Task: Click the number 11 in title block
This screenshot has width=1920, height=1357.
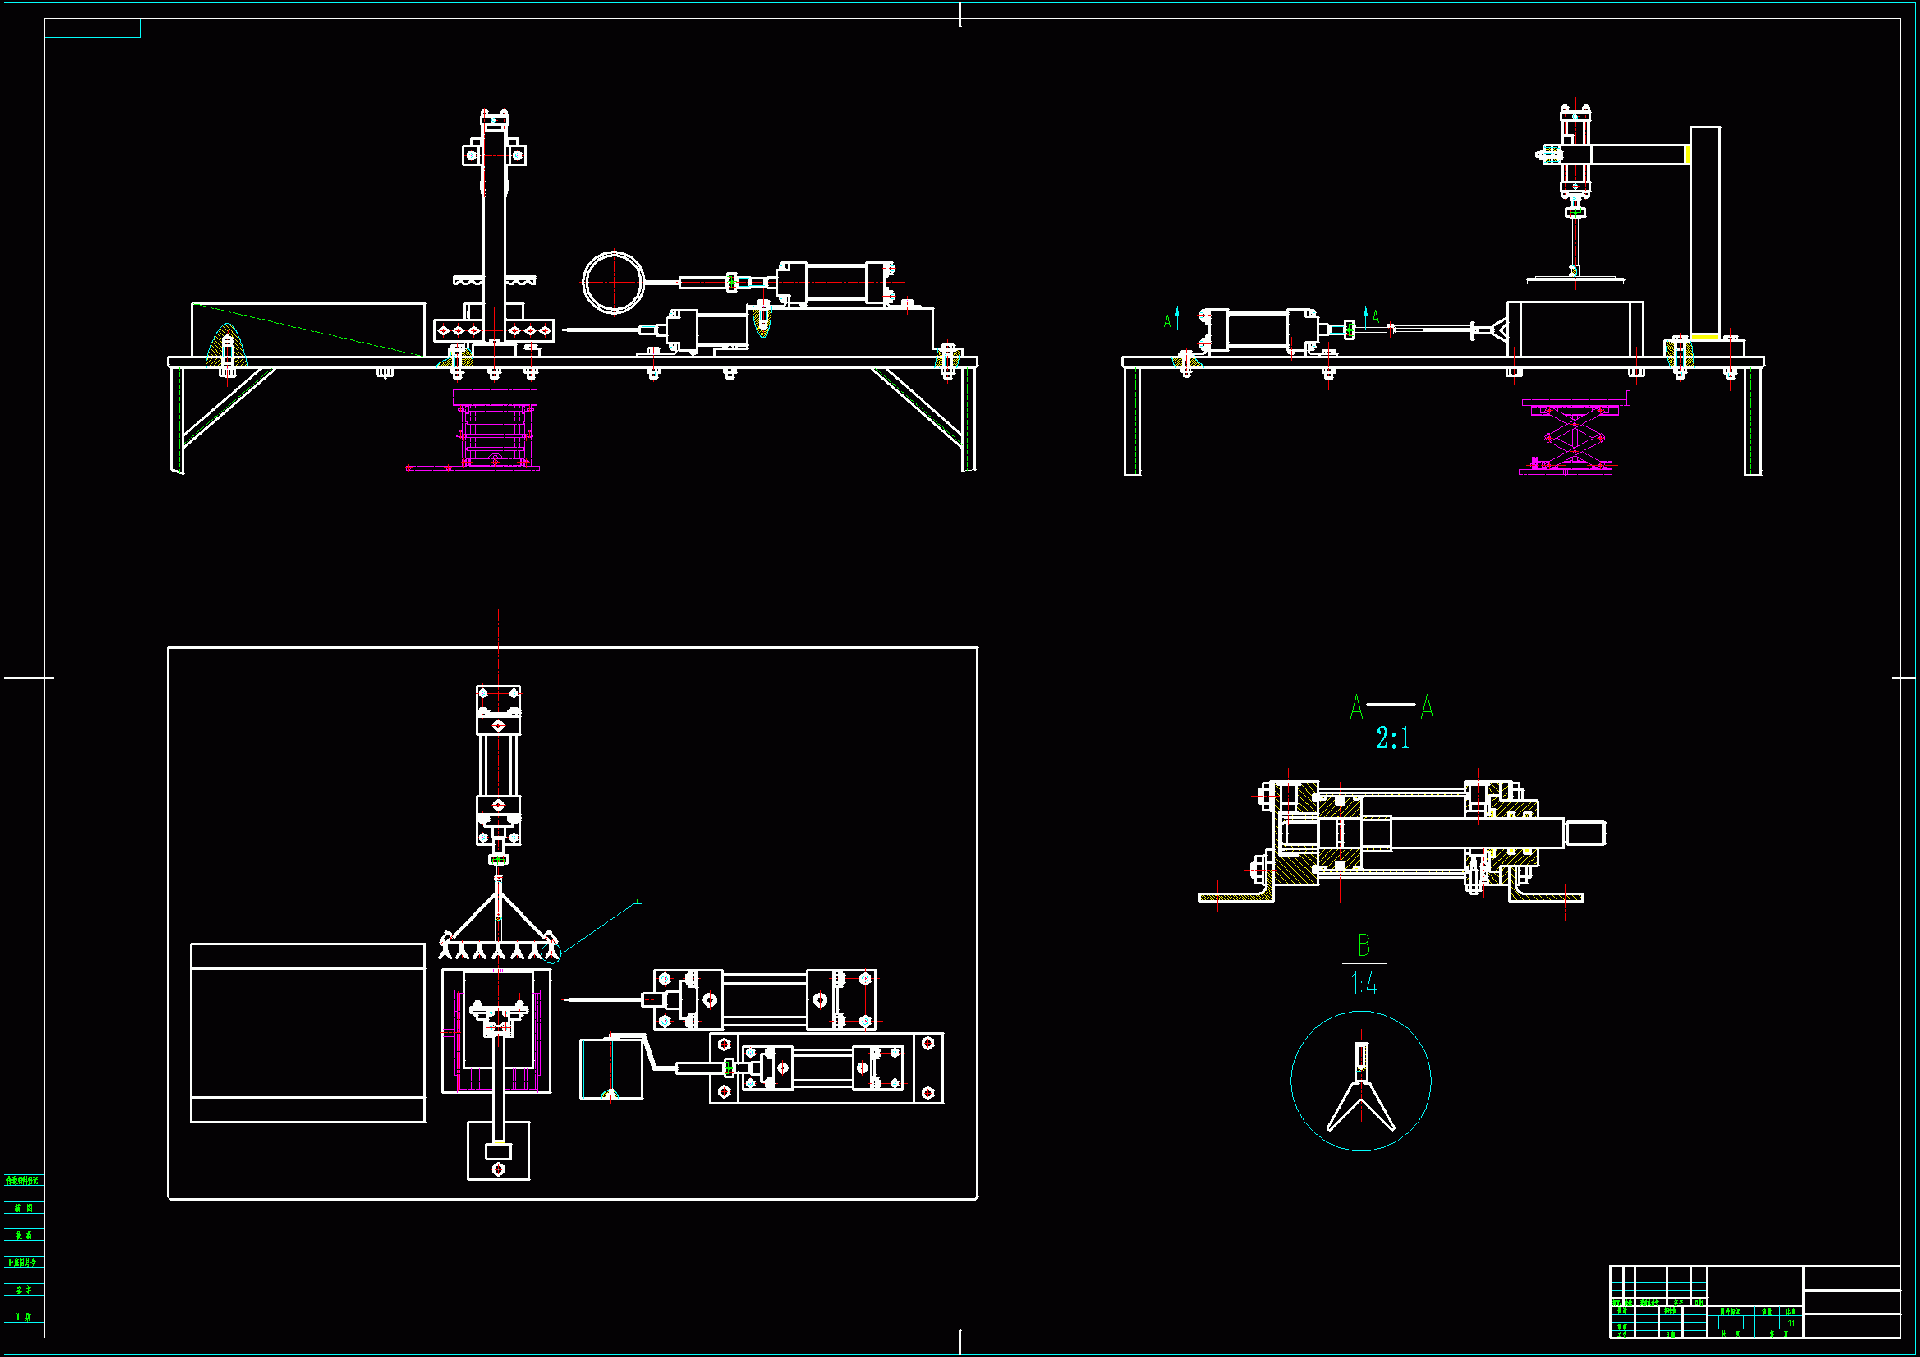Action: [1791, 1323]
